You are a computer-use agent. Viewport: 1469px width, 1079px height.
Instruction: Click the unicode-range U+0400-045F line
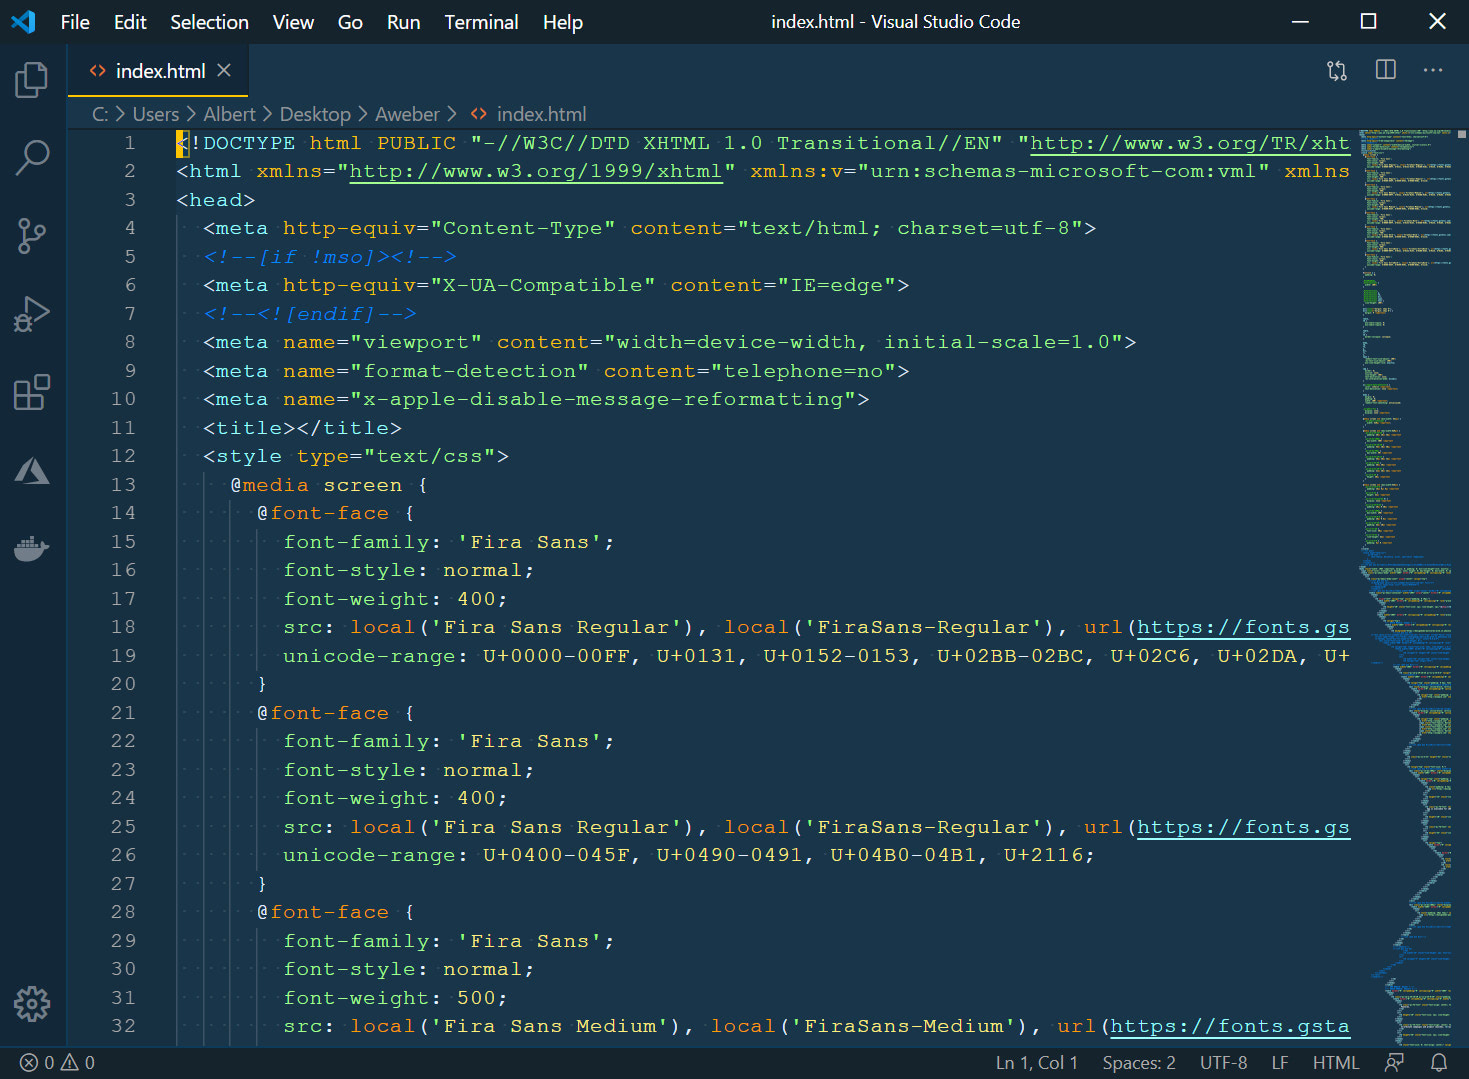689,855
